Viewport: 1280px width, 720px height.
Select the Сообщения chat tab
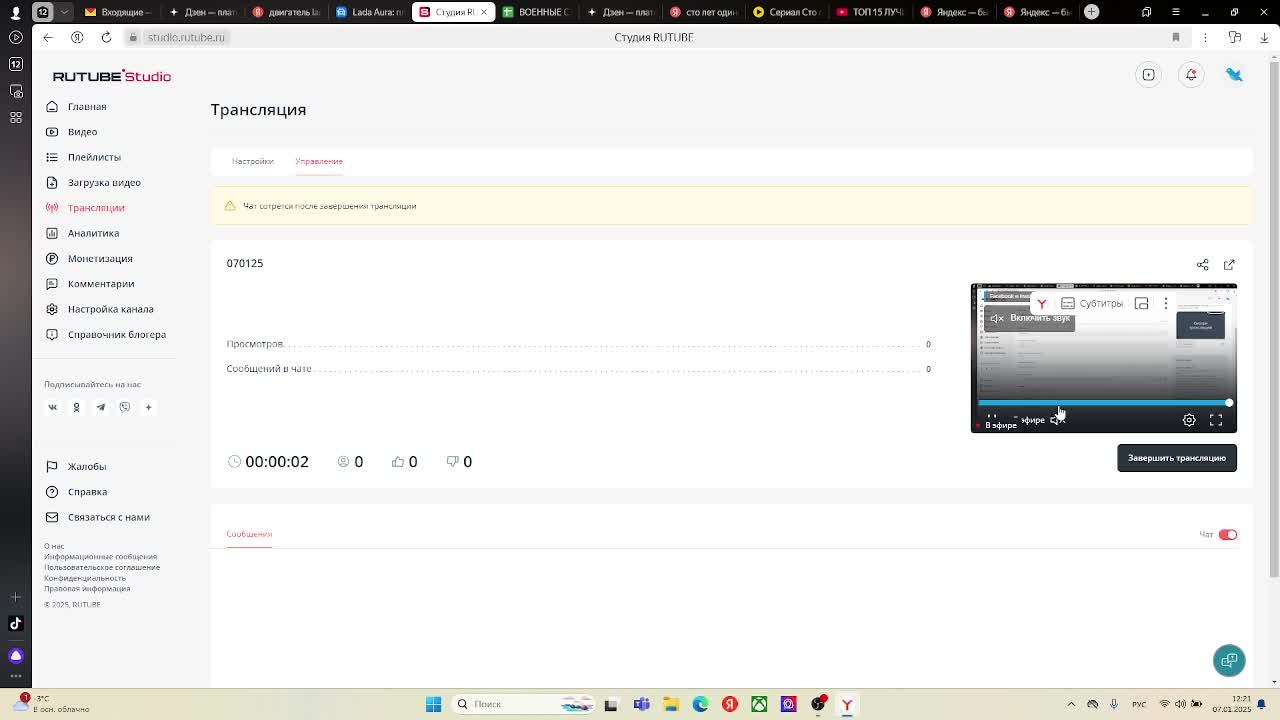click(x=249, y=534)
